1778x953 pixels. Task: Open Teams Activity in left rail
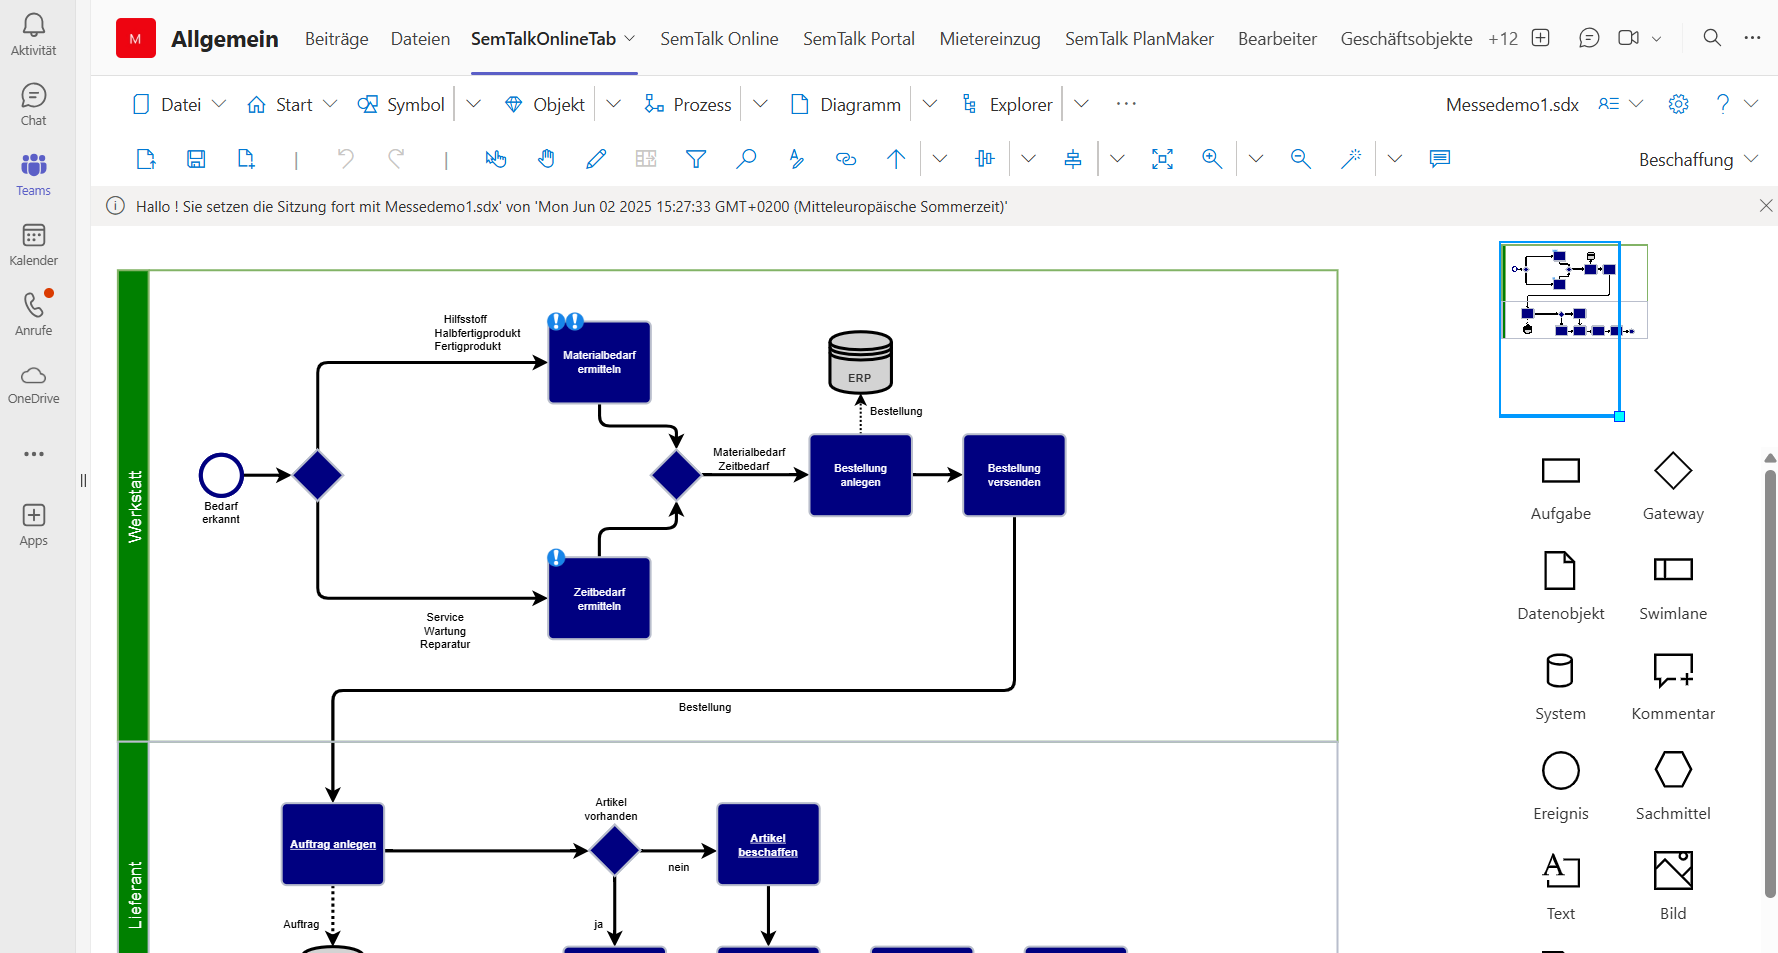coord(34,34)
